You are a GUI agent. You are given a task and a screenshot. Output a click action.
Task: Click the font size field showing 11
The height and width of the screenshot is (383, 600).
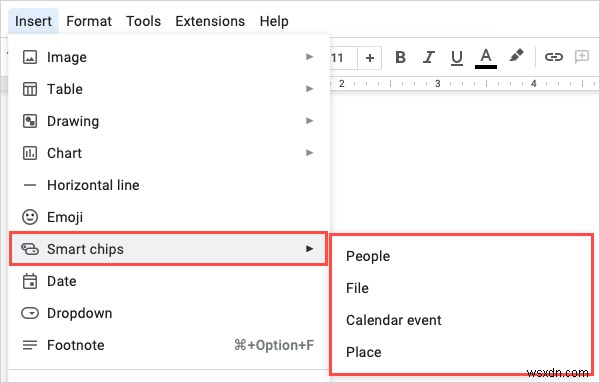pos(344,58)
